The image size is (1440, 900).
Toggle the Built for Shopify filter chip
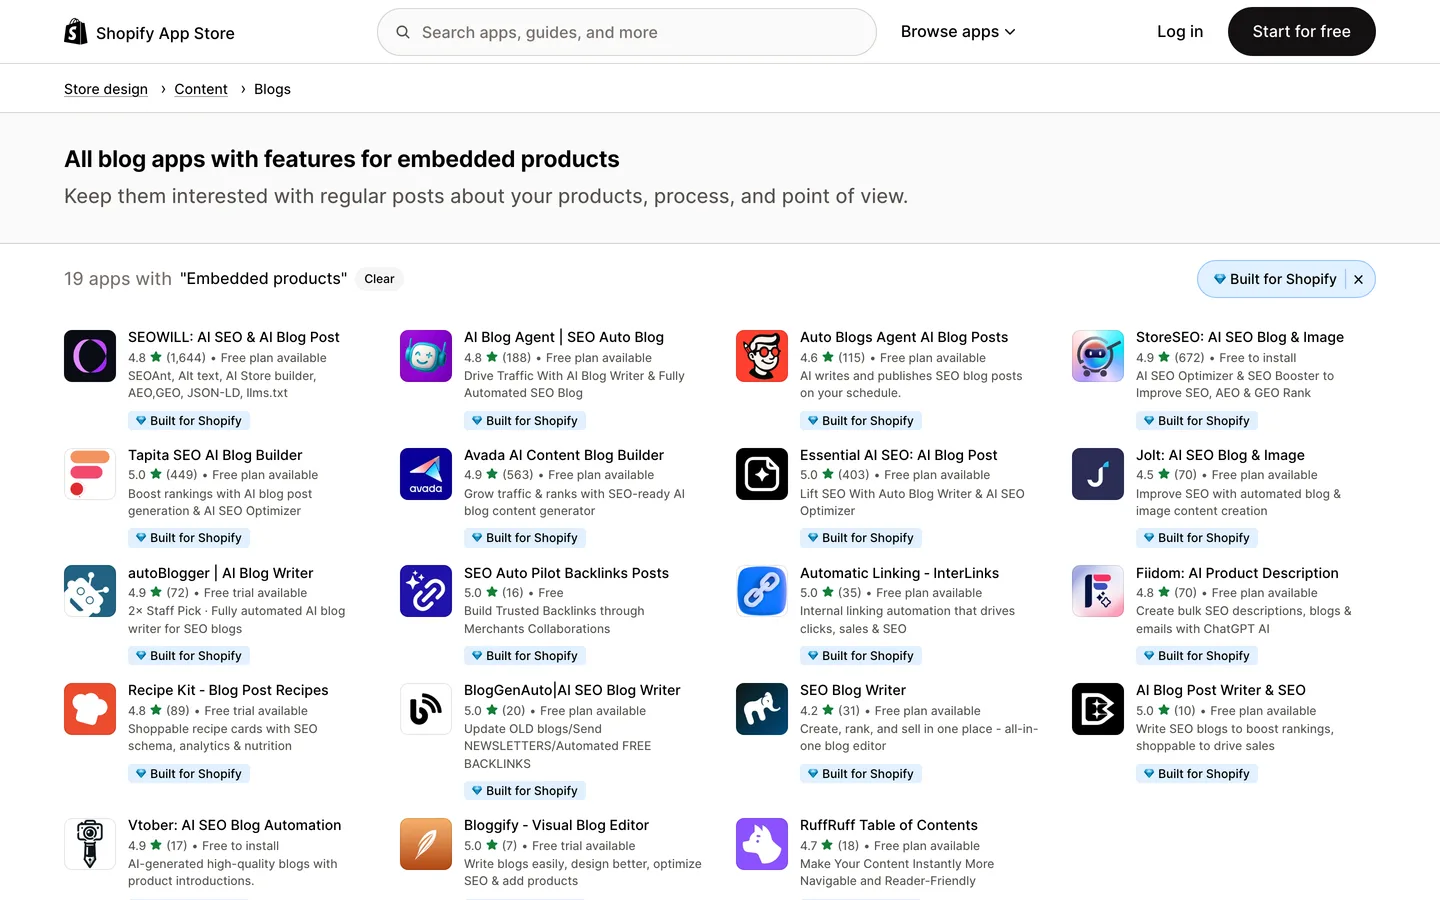tap(1274, 279)
